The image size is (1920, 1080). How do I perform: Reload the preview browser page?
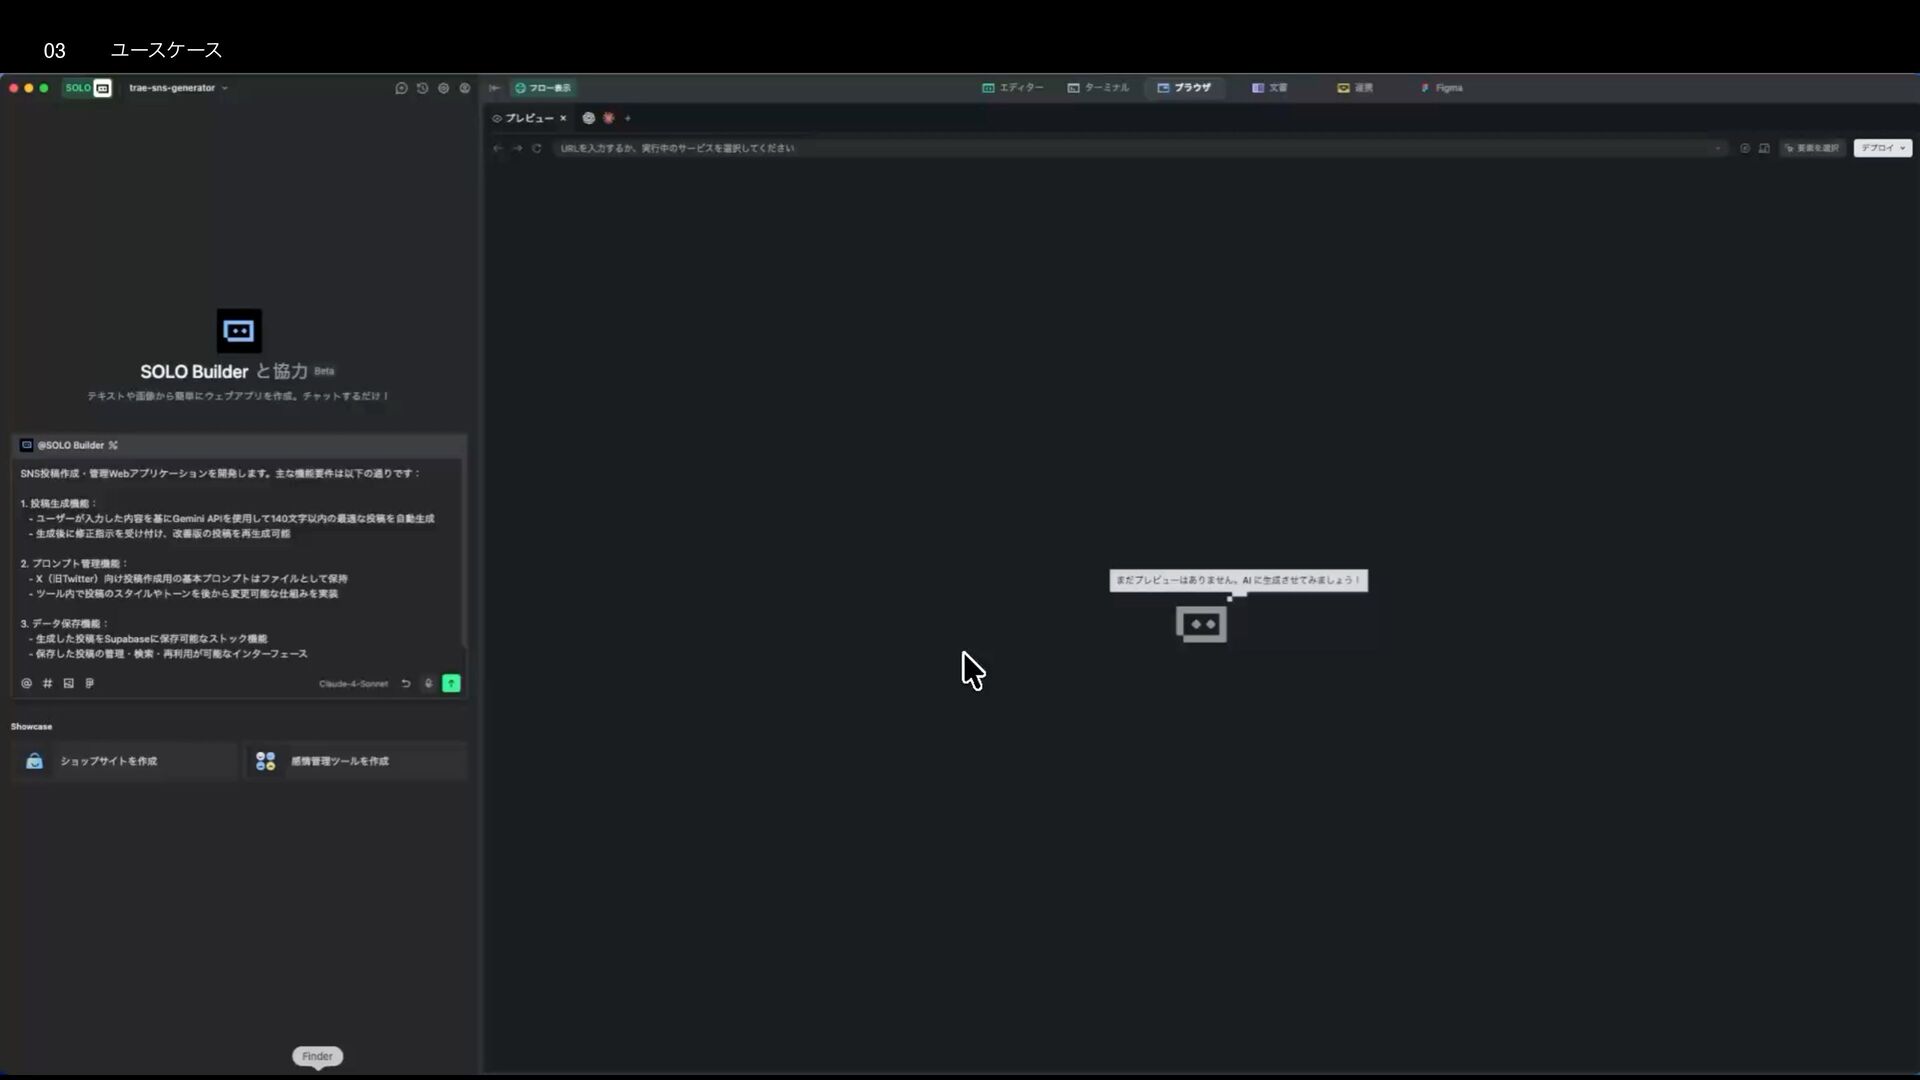click(537, 148)
